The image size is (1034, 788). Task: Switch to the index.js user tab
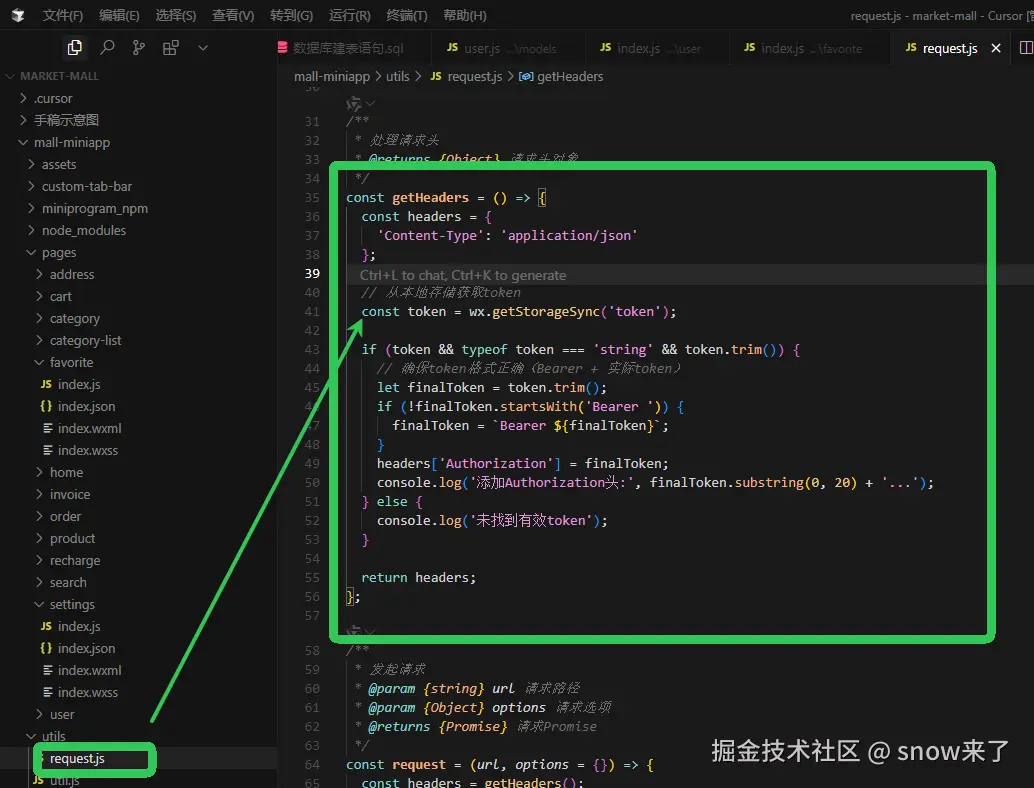[657, 48]
